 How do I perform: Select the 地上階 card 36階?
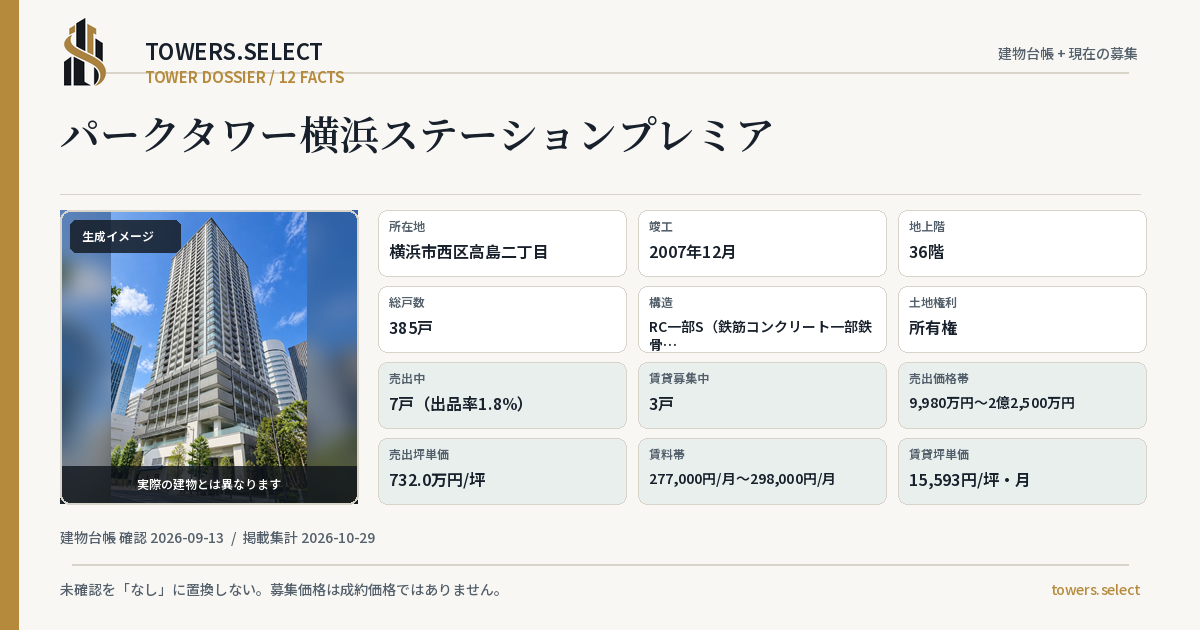pos(1022,243)
